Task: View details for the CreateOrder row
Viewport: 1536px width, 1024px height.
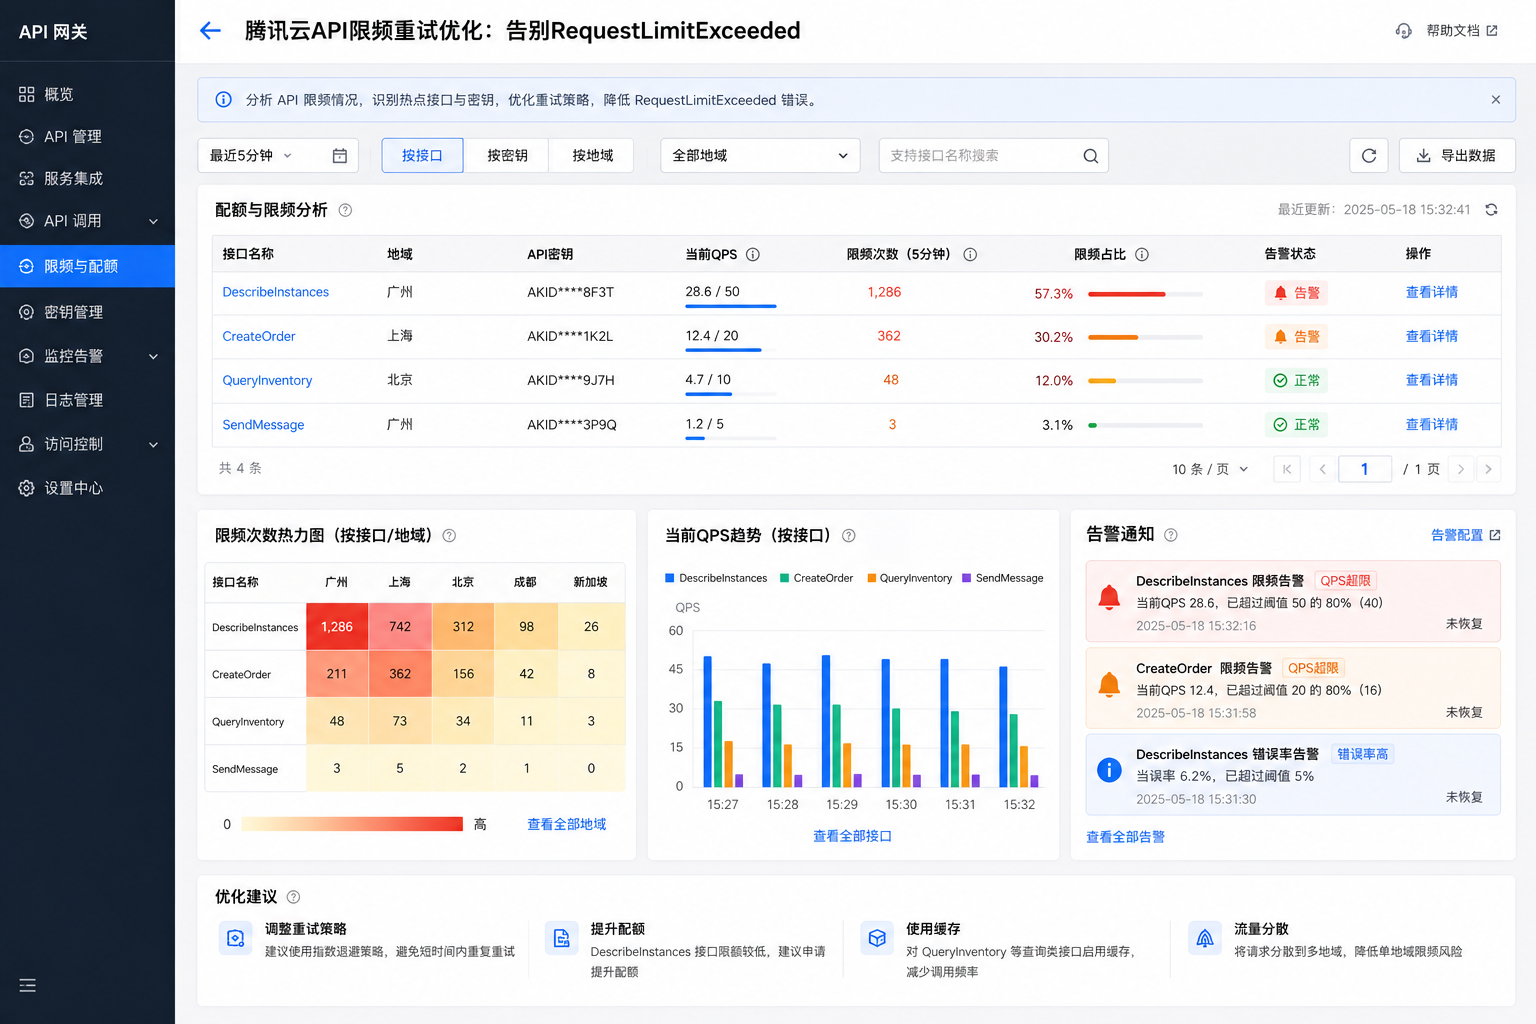Action: click(1431, 336)
